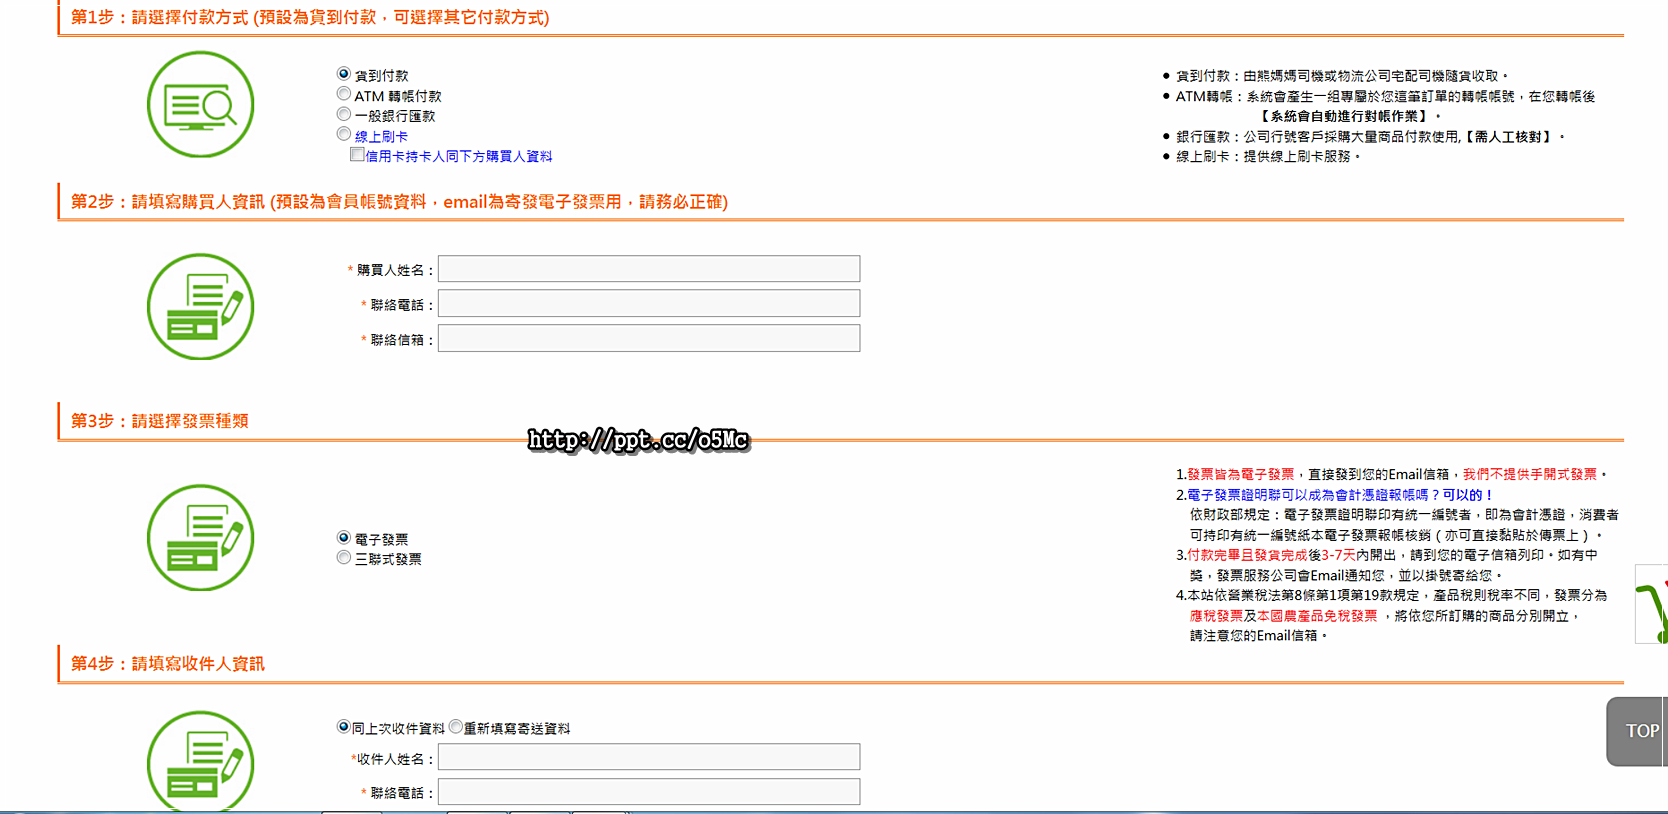Select 線上刷卡 radio button
Viewport: 1668px width, 814px height.
tap(344, 134)
